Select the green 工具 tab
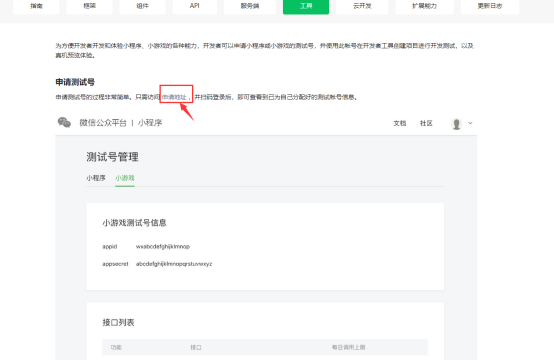This screenshot has width=554, height=360. point(306,6)
